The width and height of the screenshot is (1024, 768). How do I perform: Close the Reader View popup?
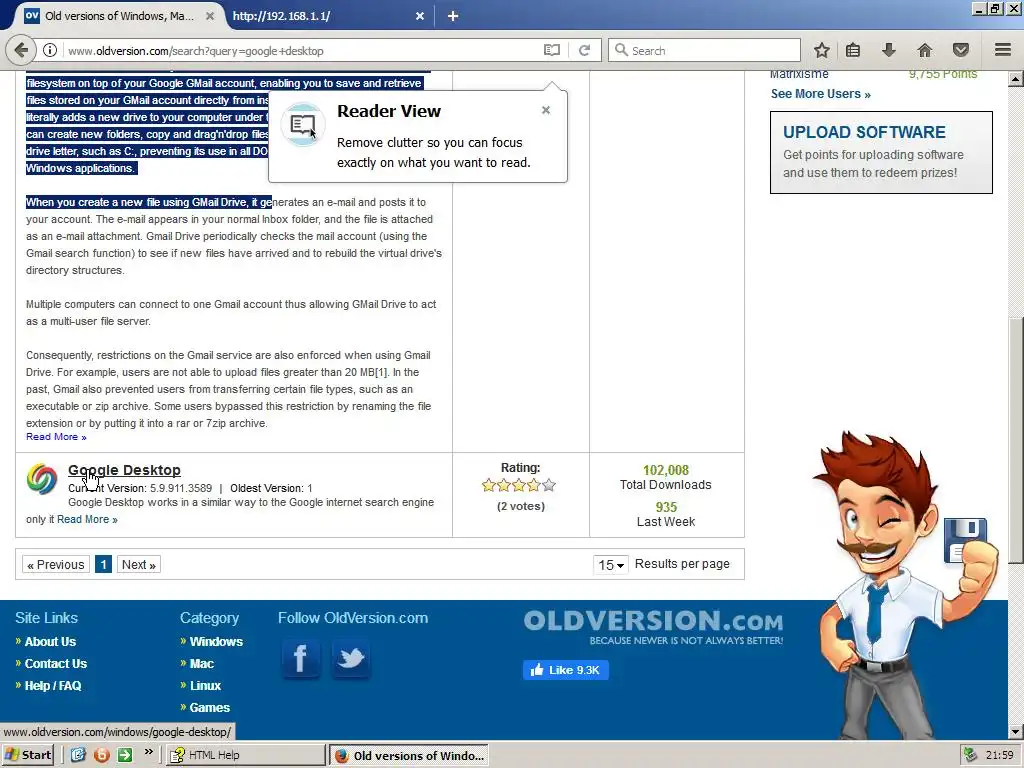546,110
